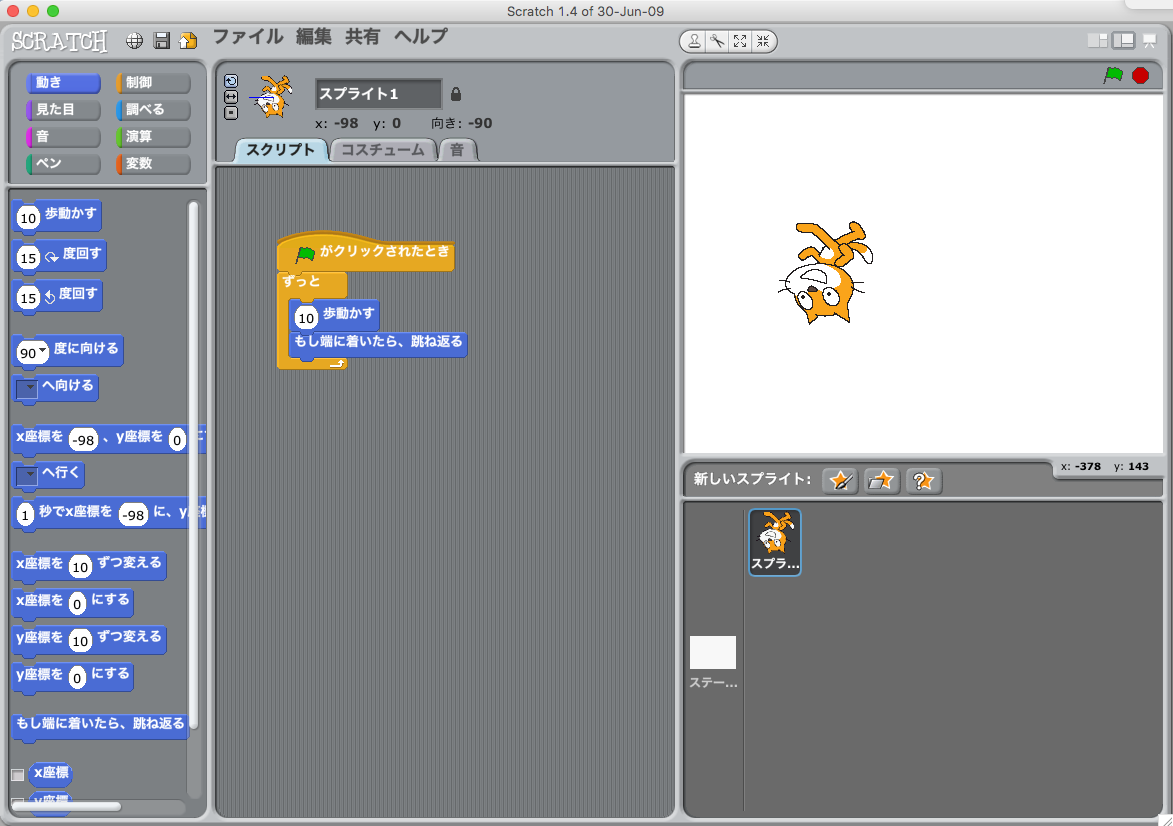Screen dimensions: 1173x826
Task: Open the ファイル menu
Action: [x=246, y=37]
